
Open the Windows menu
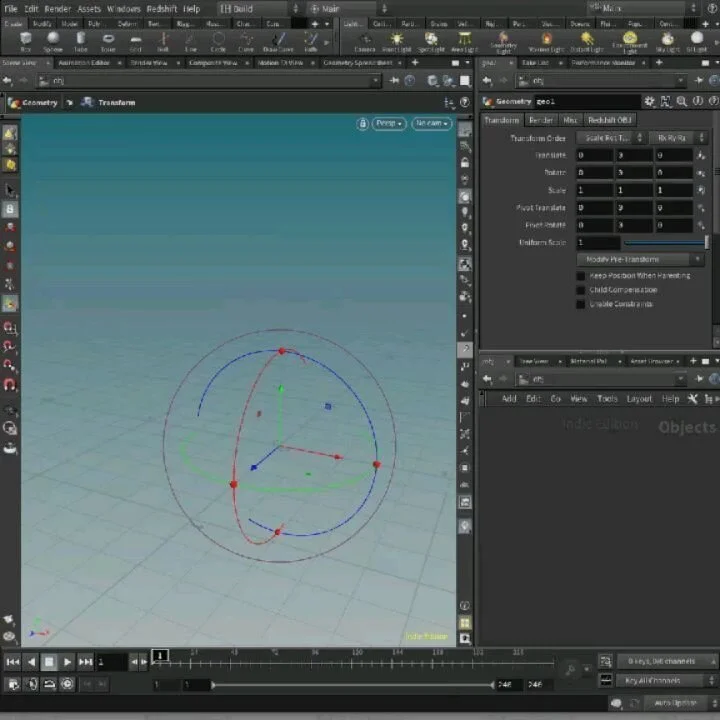point(124,9)
